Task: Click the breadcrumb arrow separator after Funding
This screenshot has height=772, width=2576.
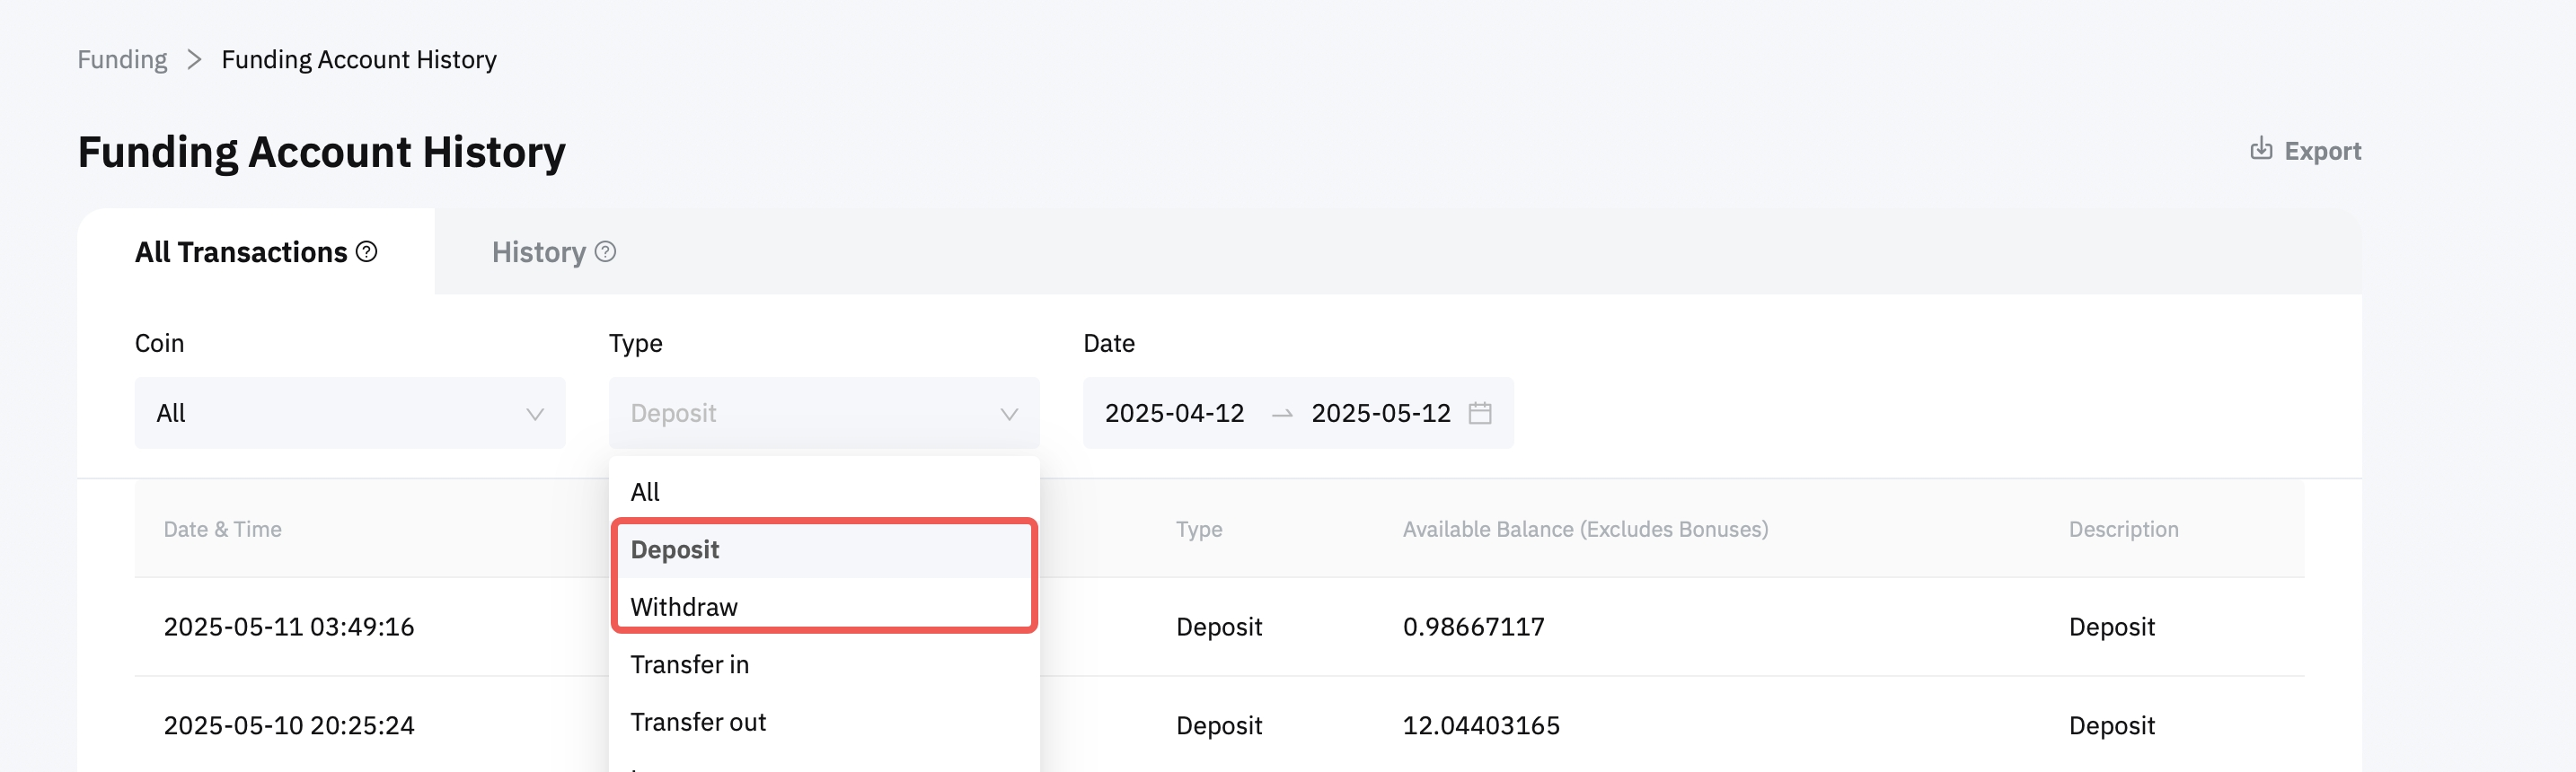Action: tap(194, 60)
